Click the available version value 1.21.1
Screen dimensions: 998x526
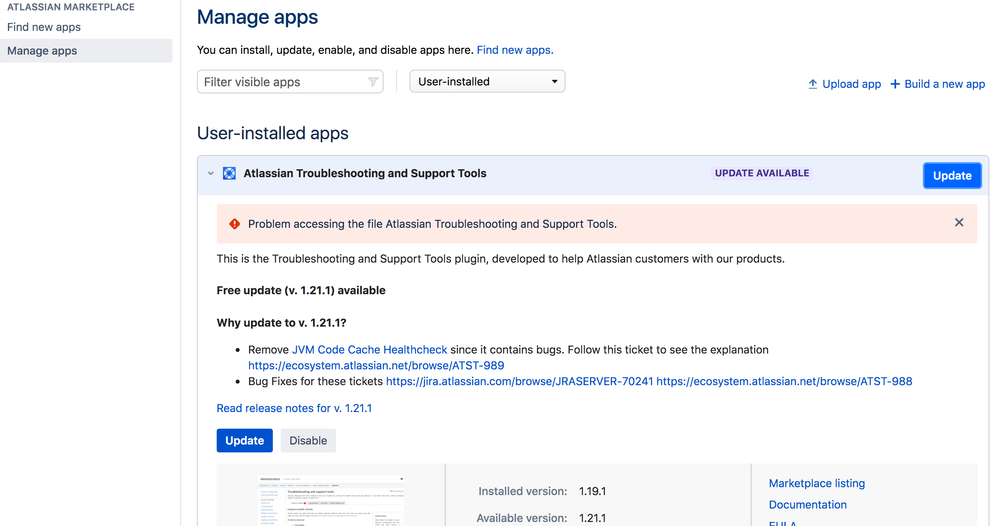coord(593,518)
